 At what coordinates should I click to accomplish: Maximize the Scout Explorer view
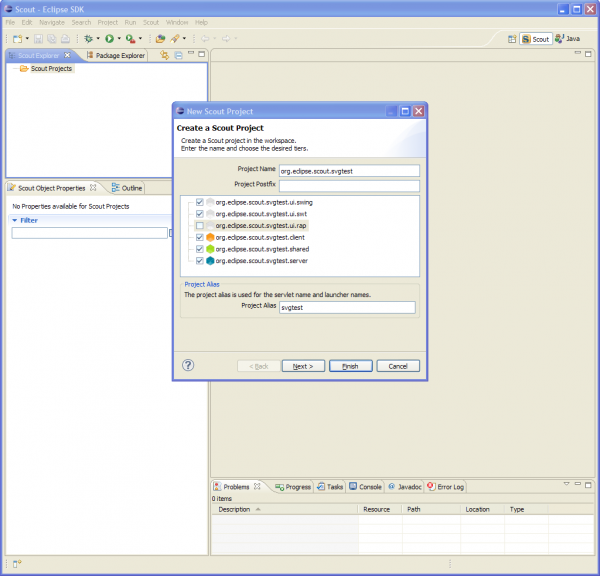202,54
